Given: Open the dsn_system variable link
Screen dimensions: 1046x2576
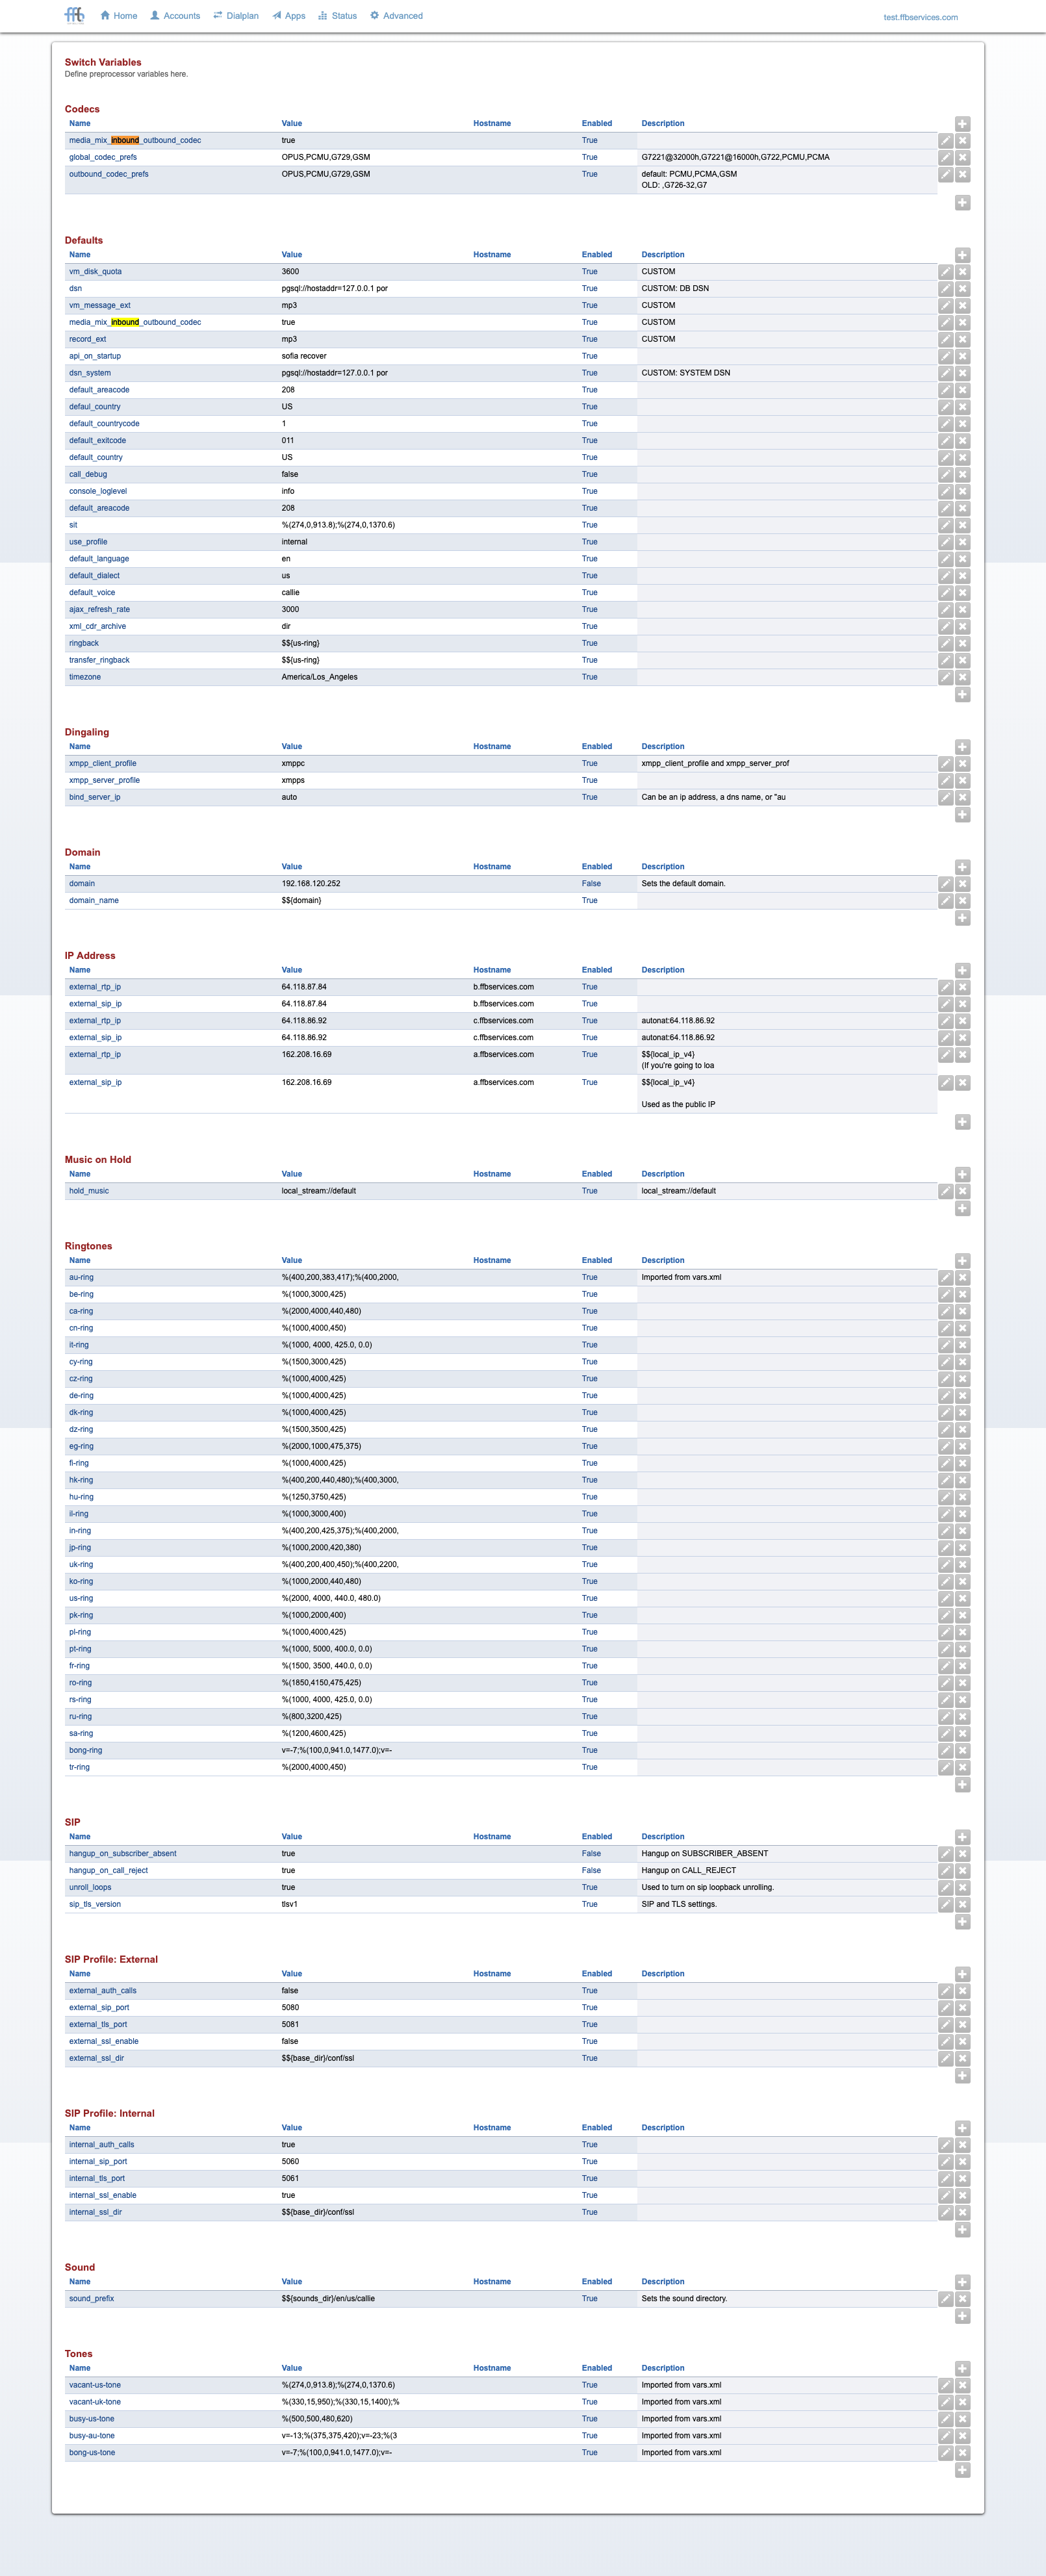Looking at the screenshot, I should [x=90, y=373].
